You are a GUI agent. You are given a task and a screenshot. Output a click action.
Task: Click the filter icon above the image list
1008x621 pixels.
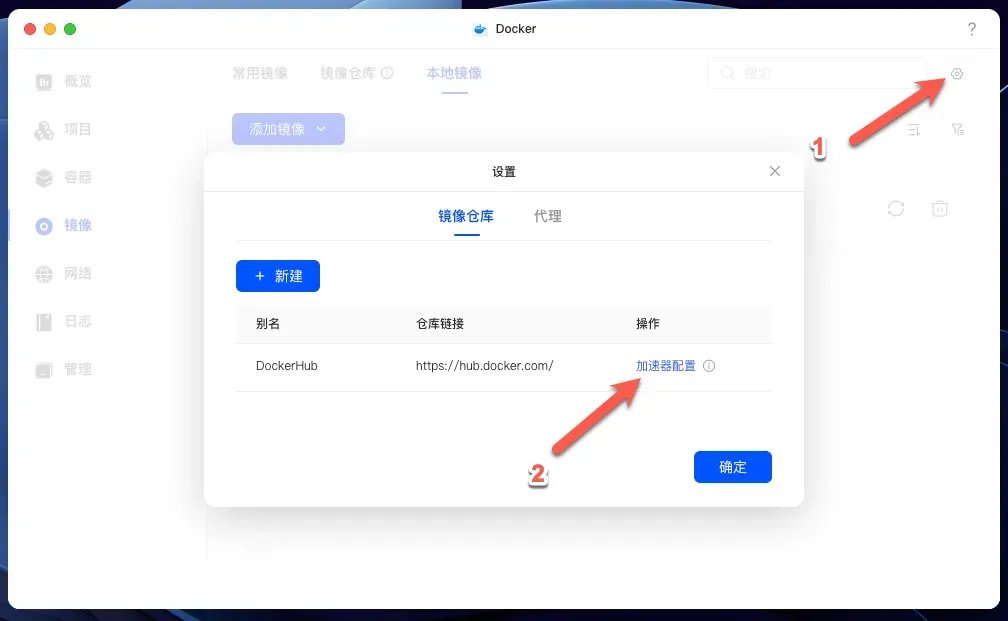[x=958, y=128]
